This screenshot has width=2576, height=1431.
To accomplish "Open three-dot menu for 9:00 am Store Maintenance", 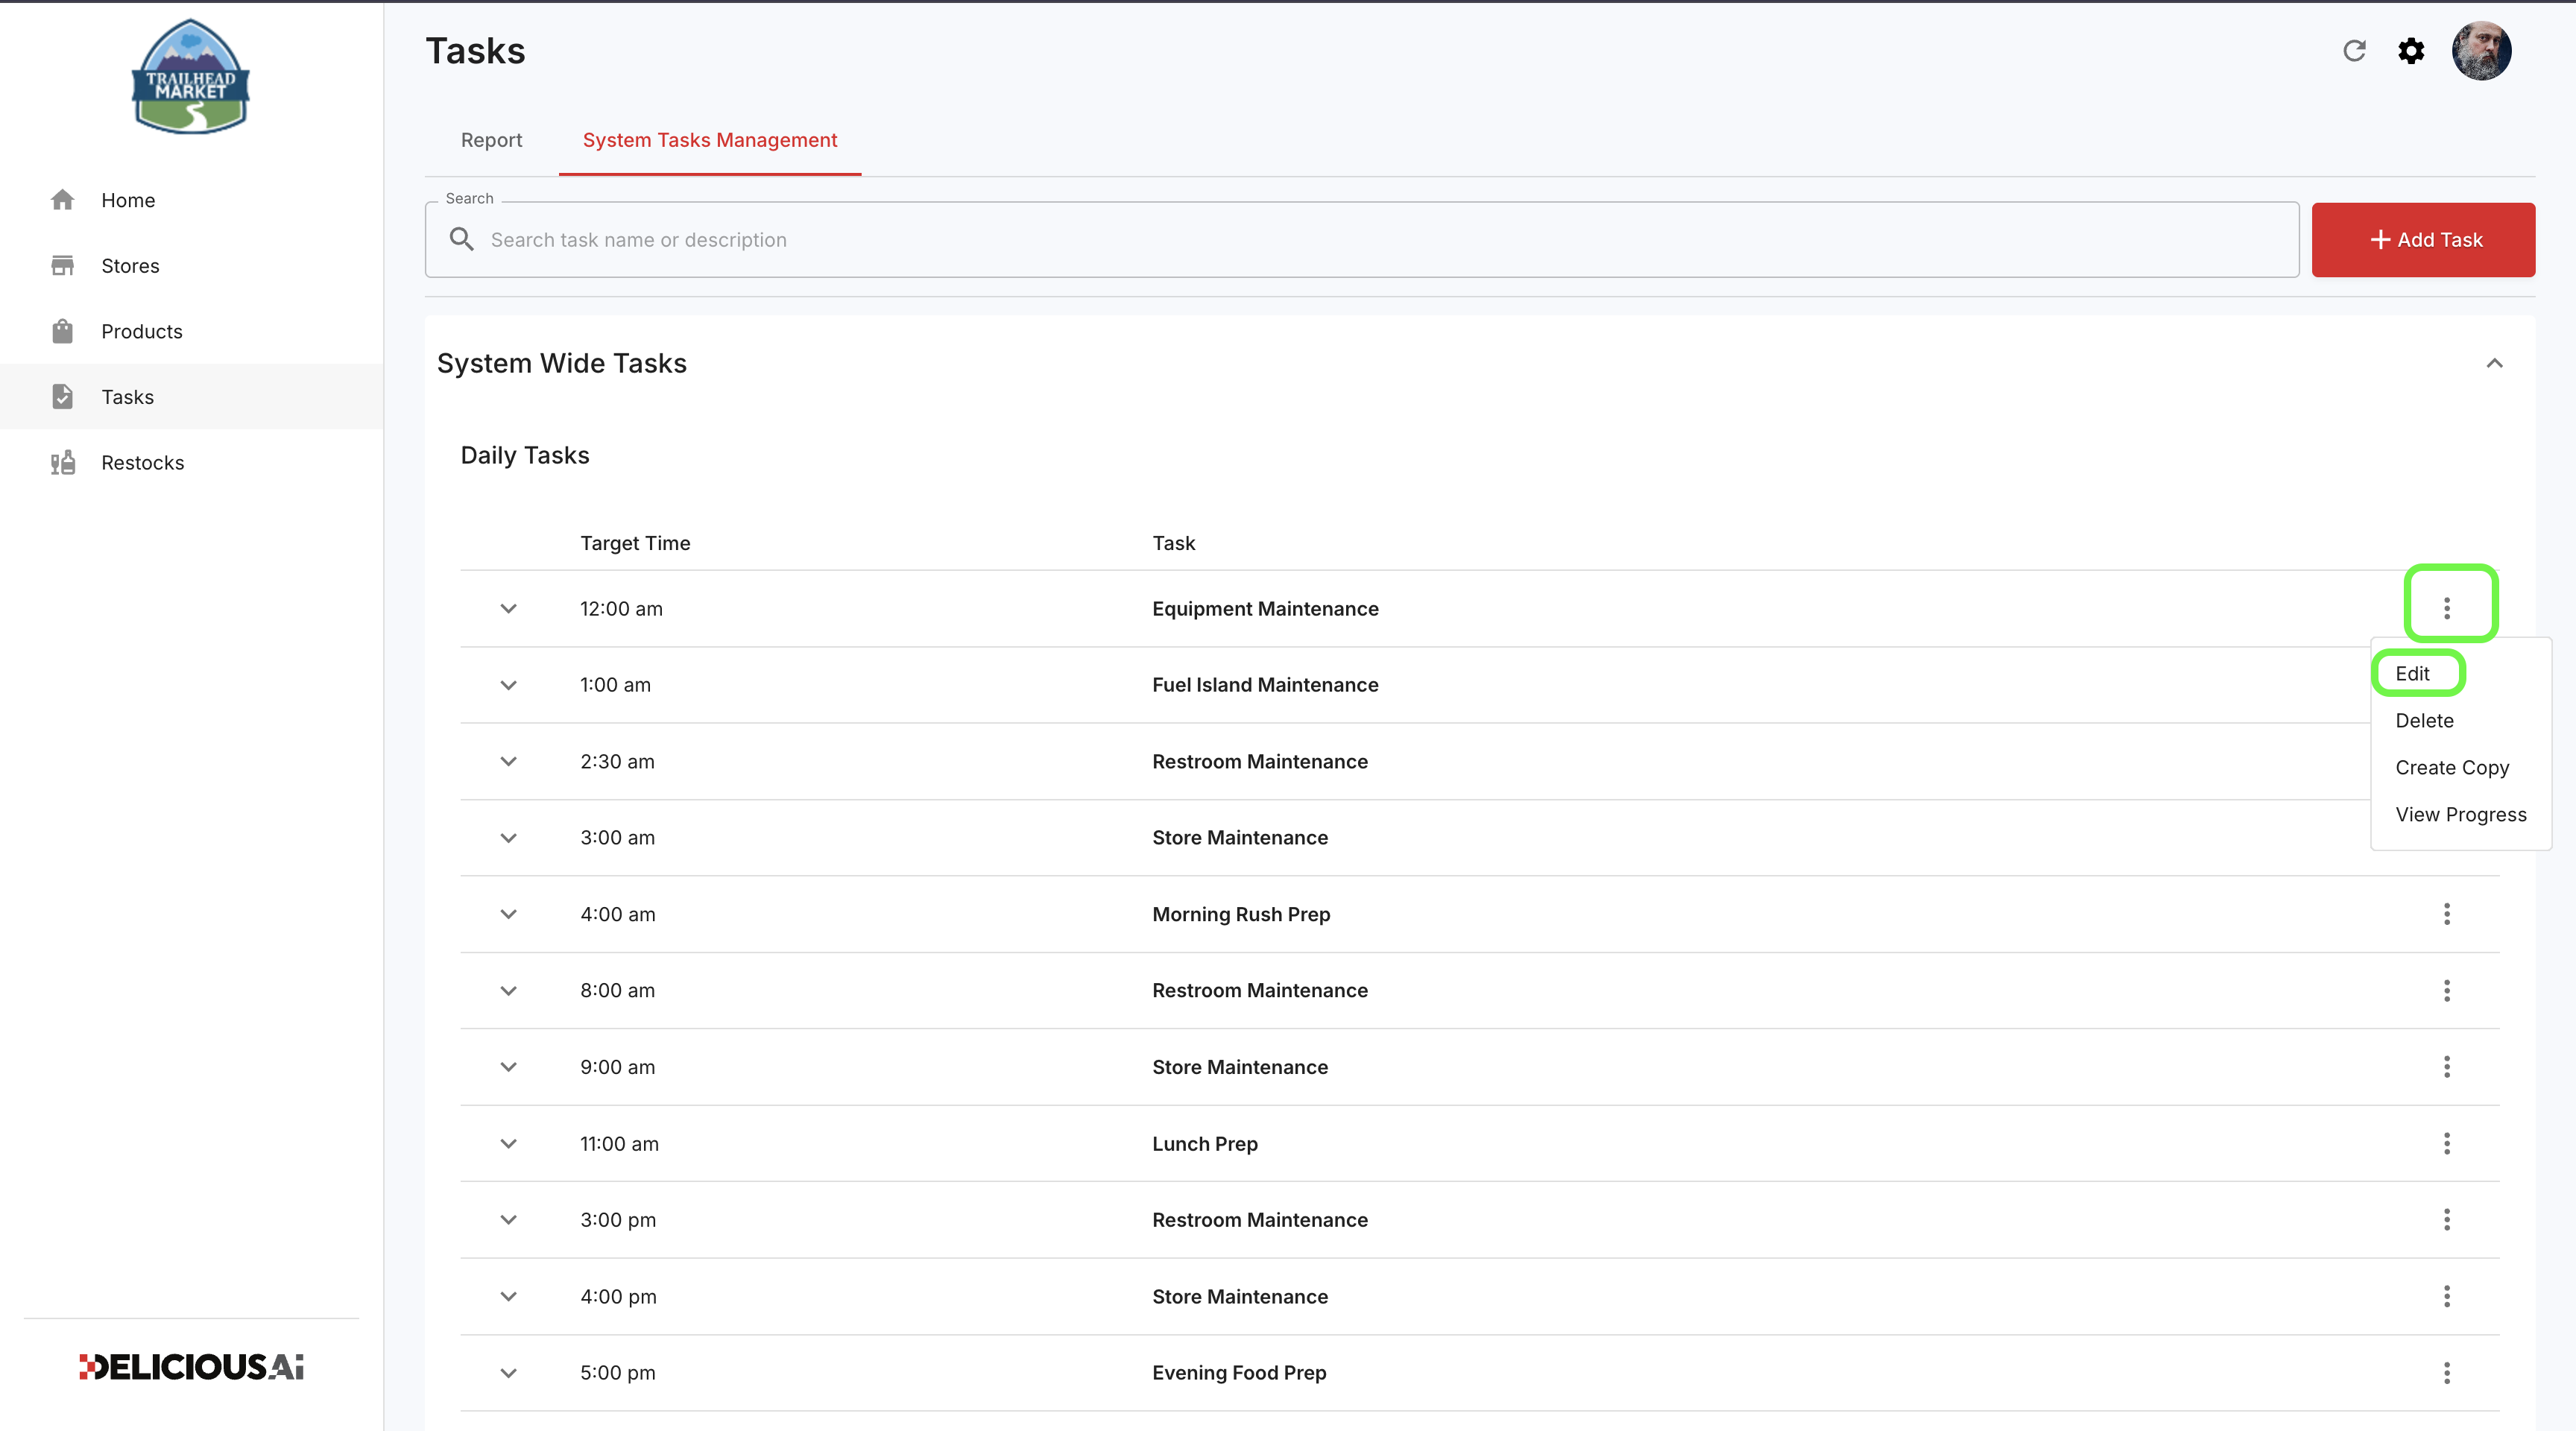I will tap(2447, 1067).
